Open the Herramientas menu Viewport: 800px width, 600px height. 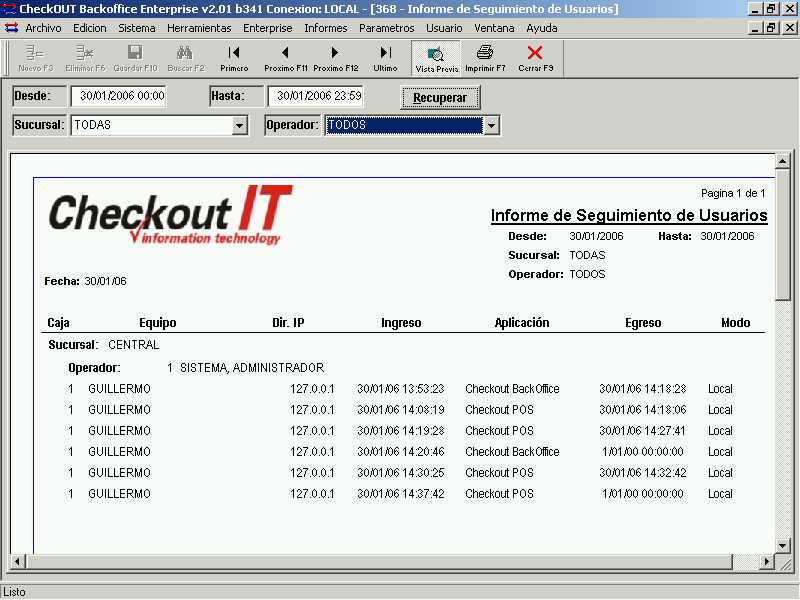coord(199,28)
